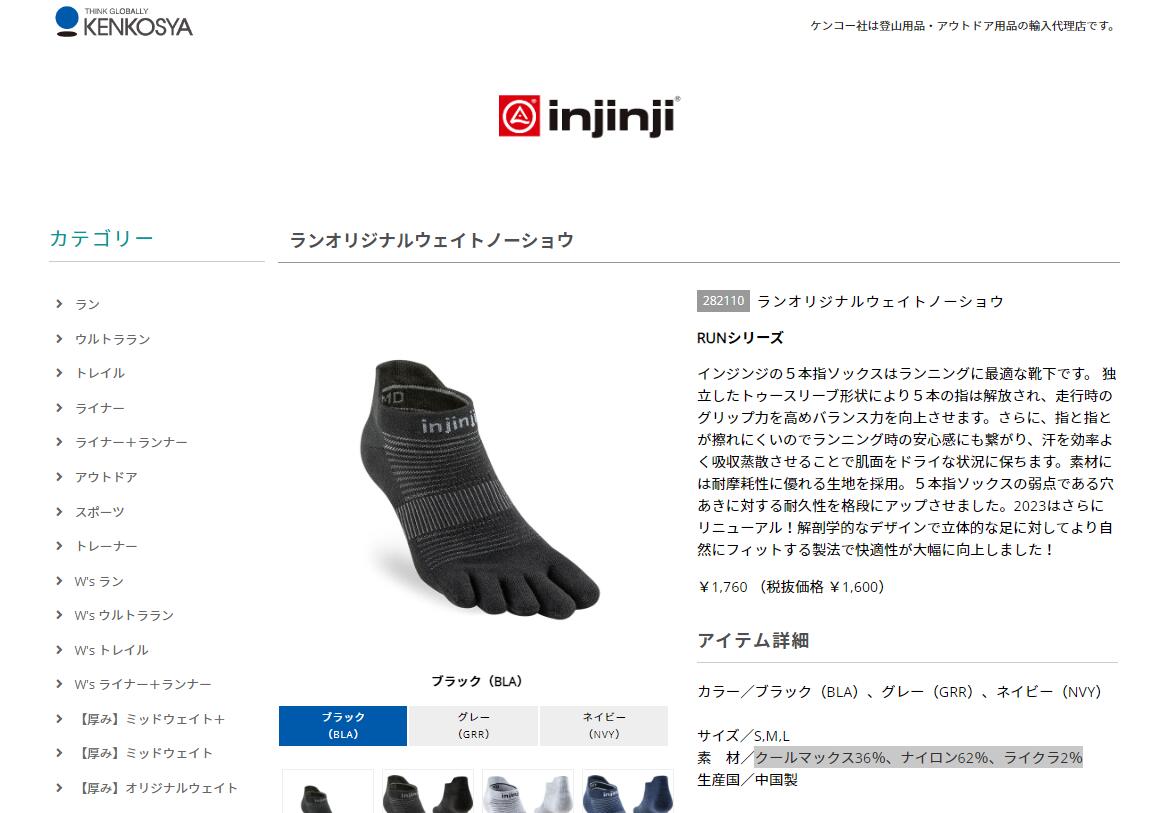Go to トレーナー category
Screen dimensions: 1168x813
coord(106,546)
